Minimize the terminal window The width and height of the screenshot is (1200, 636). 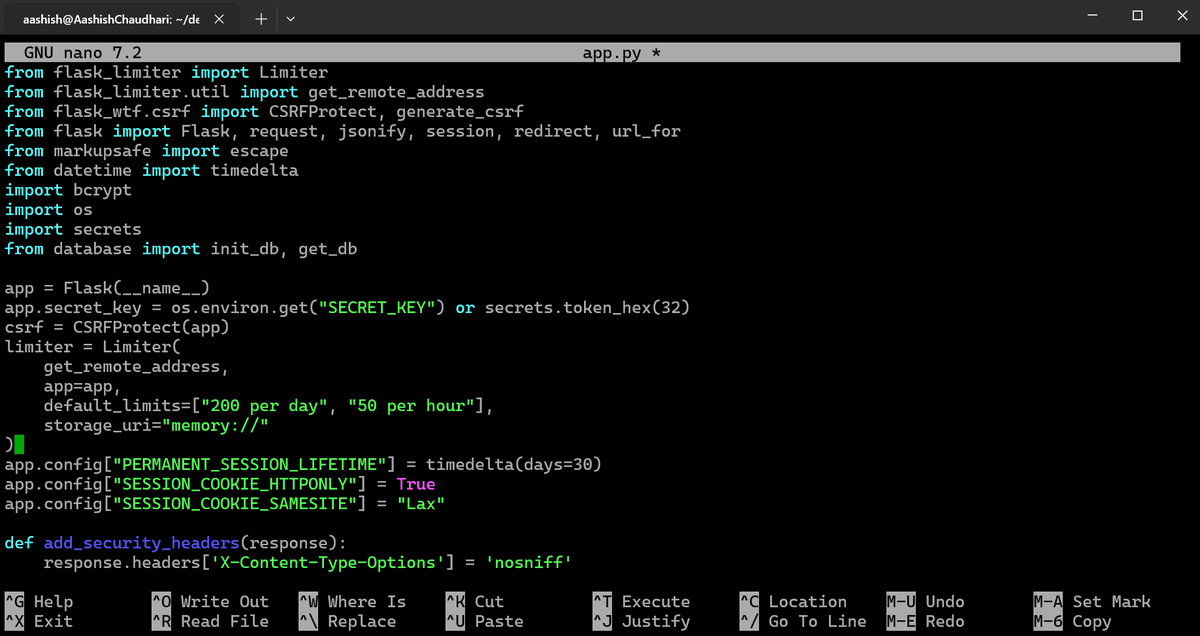1090,16
